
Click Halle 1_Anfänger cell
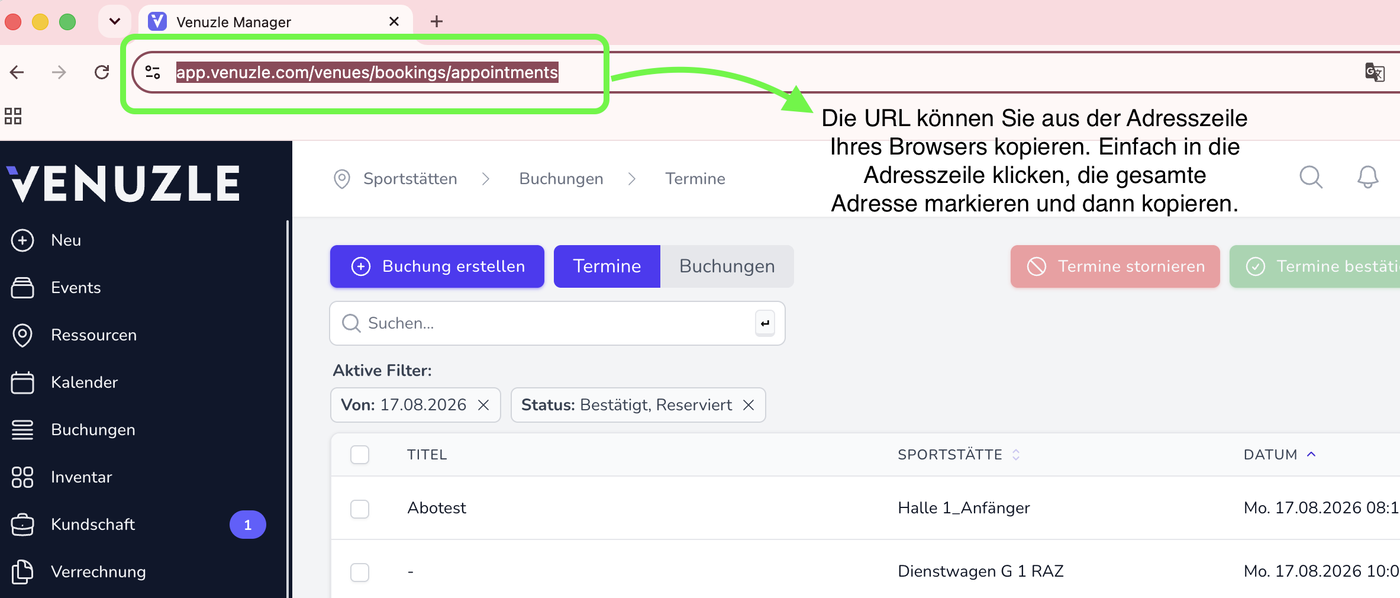click(x=964, y=508)
